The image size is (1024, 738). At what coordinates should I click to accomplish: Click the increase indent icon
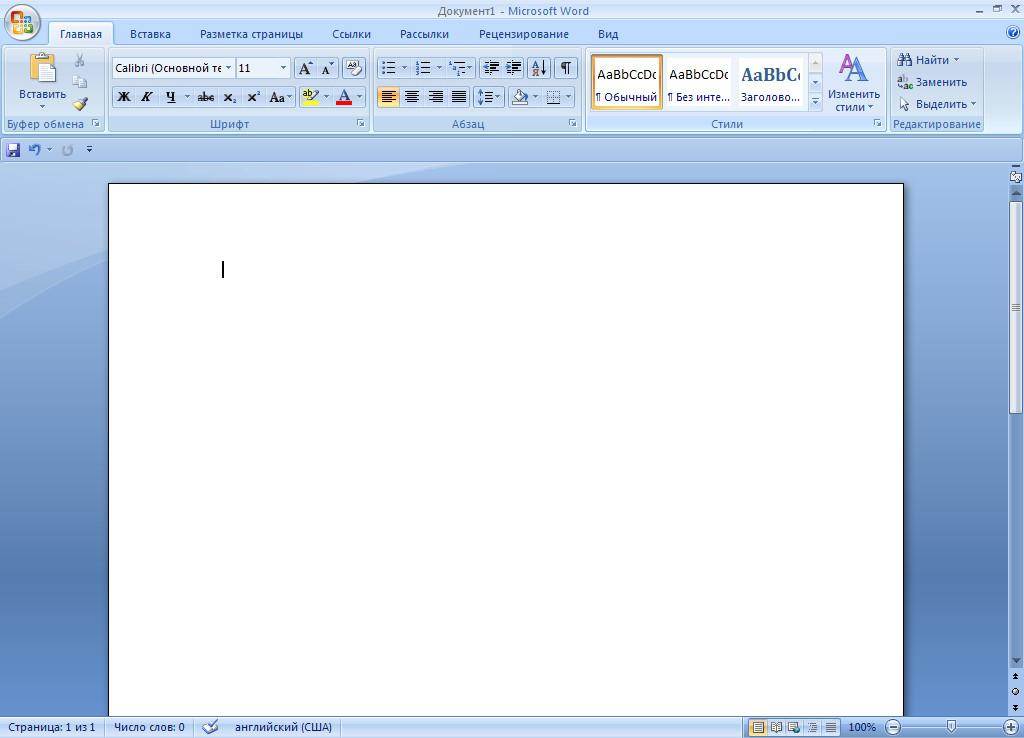point(513,68)
